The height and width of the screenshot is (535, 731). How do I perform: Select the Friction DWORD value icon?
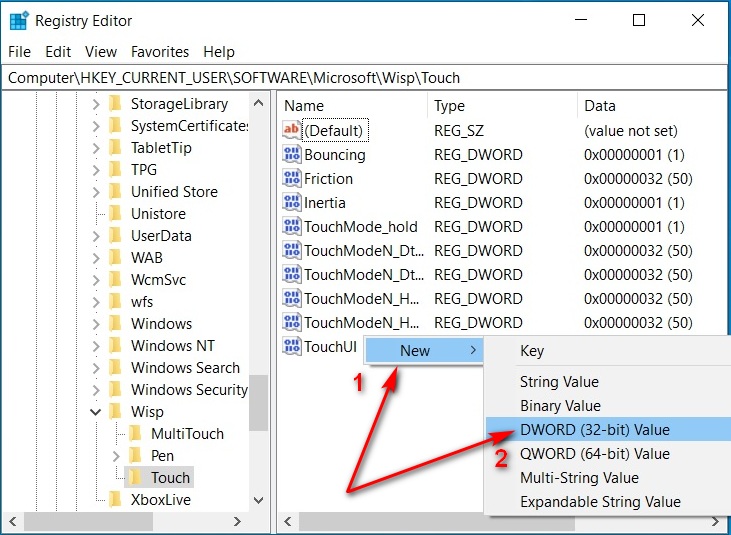click(292, 178)
